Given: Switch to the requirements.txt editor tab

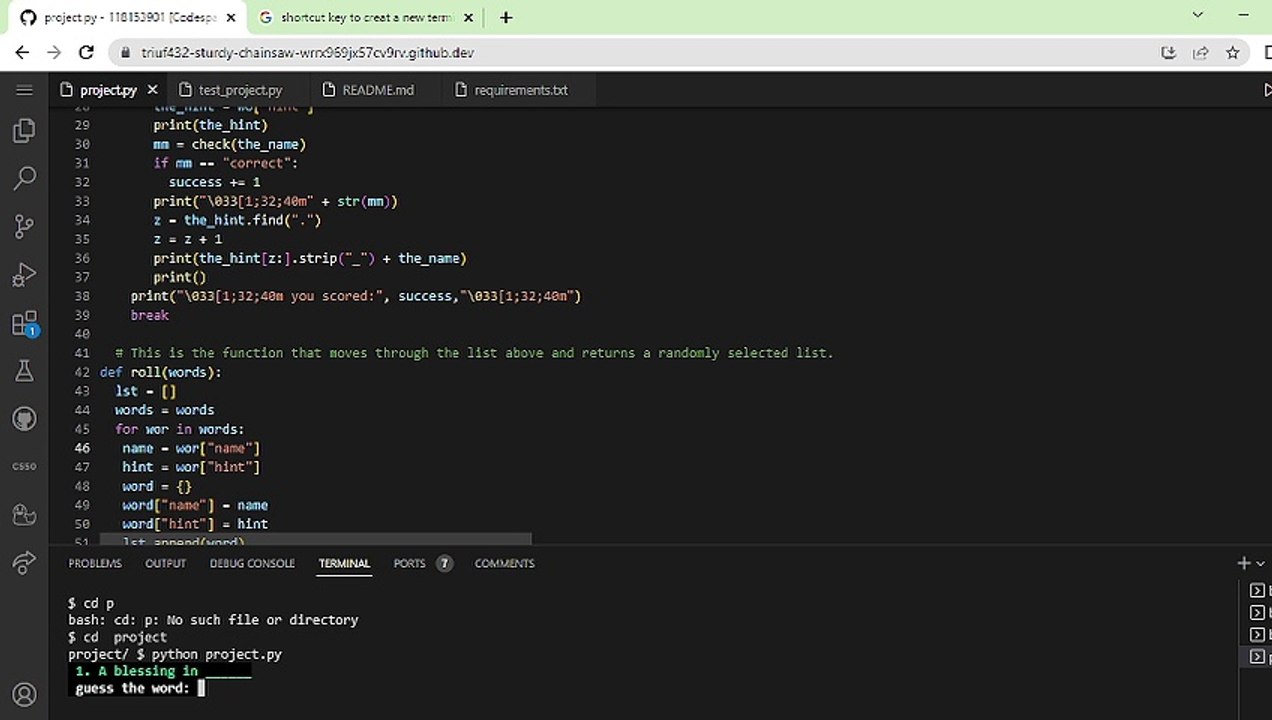Looking at the screenshot, I should [x=520, y=90].
